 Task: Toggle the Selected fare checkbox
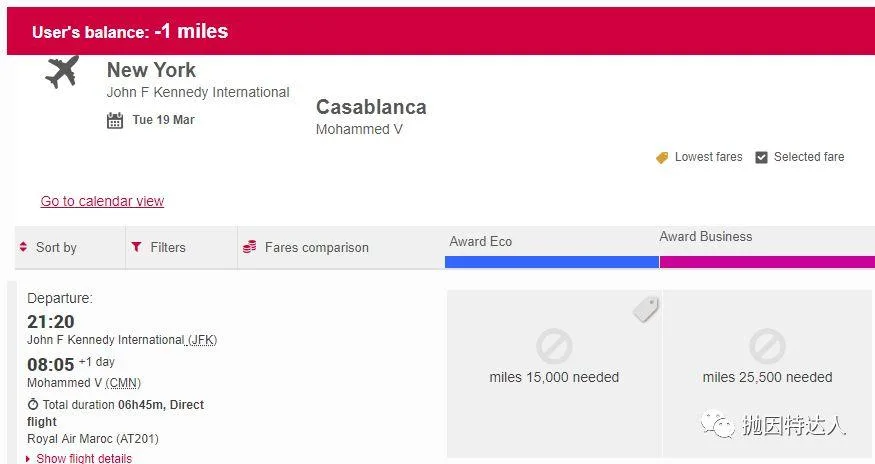[x=761, y=157]
